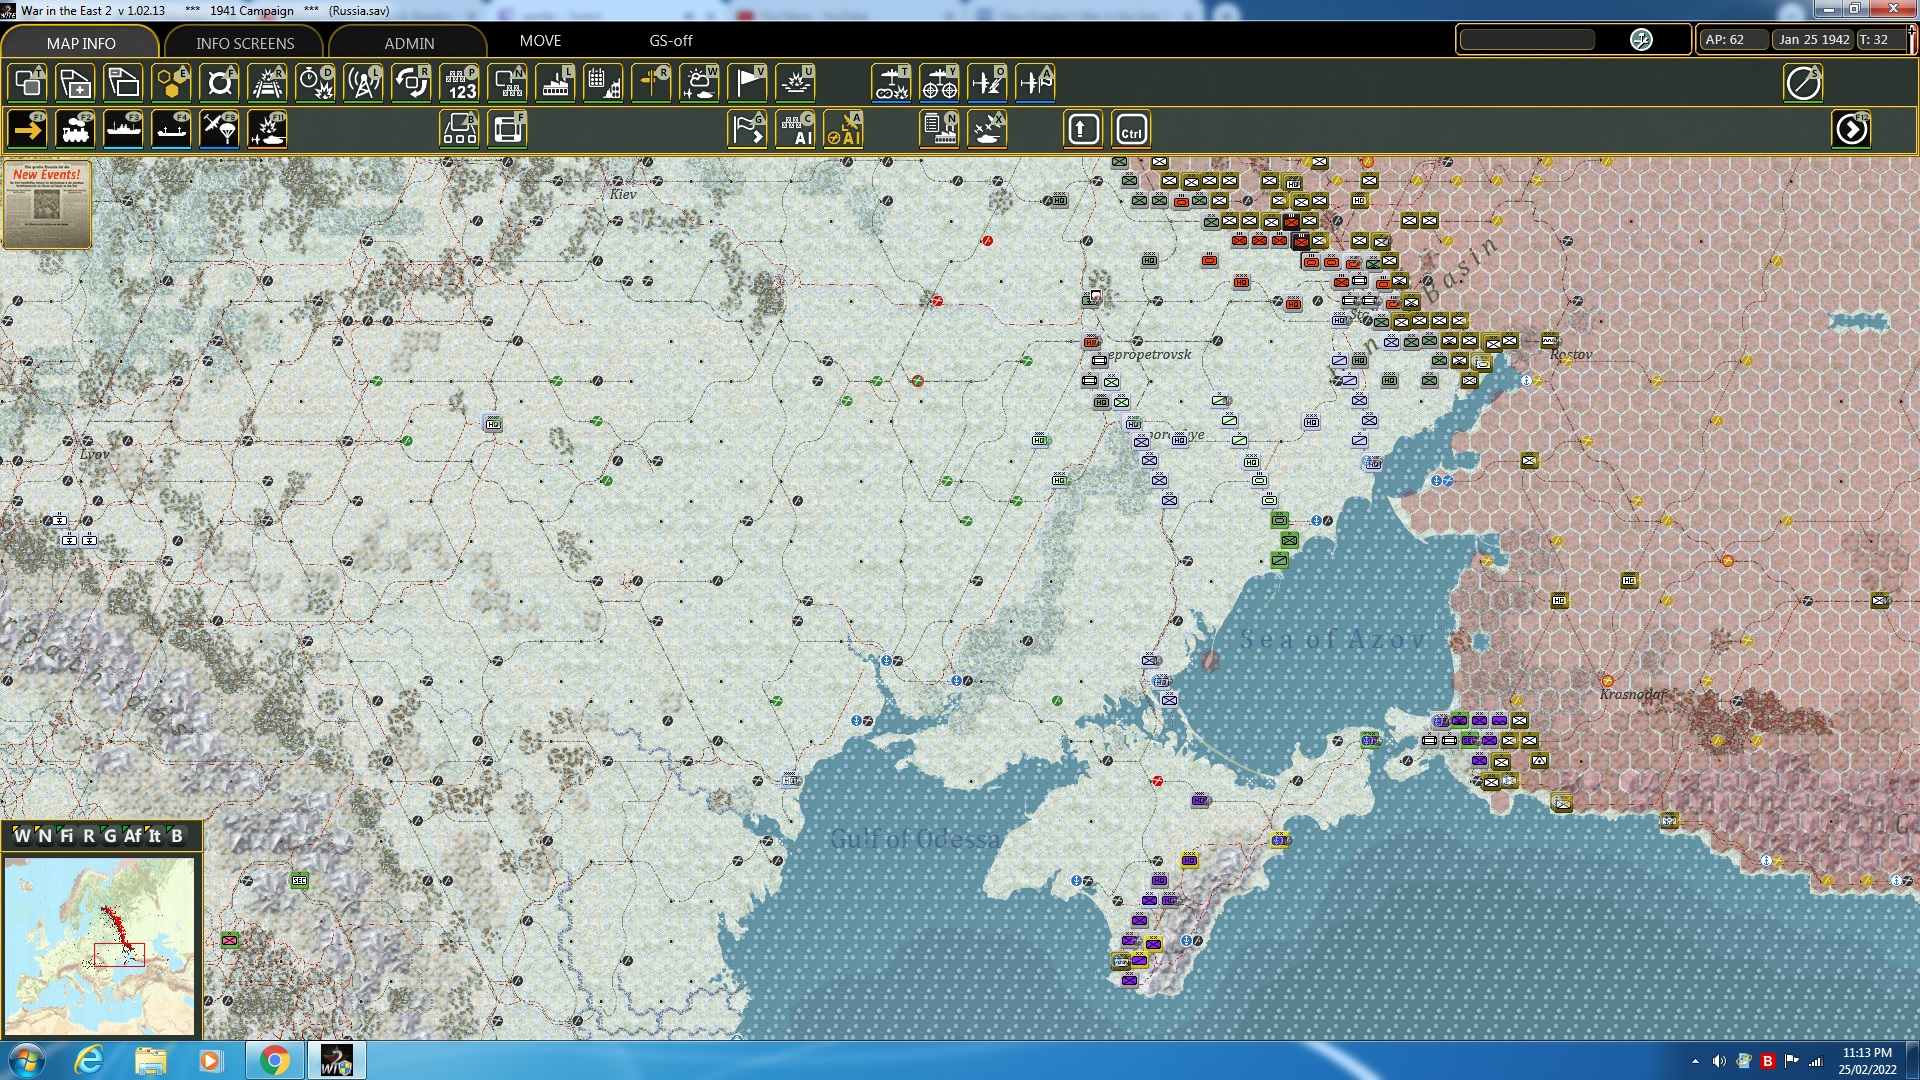Click the unit stack icon (N hotkey)
1920x1080 pixels.
(508, 83)
